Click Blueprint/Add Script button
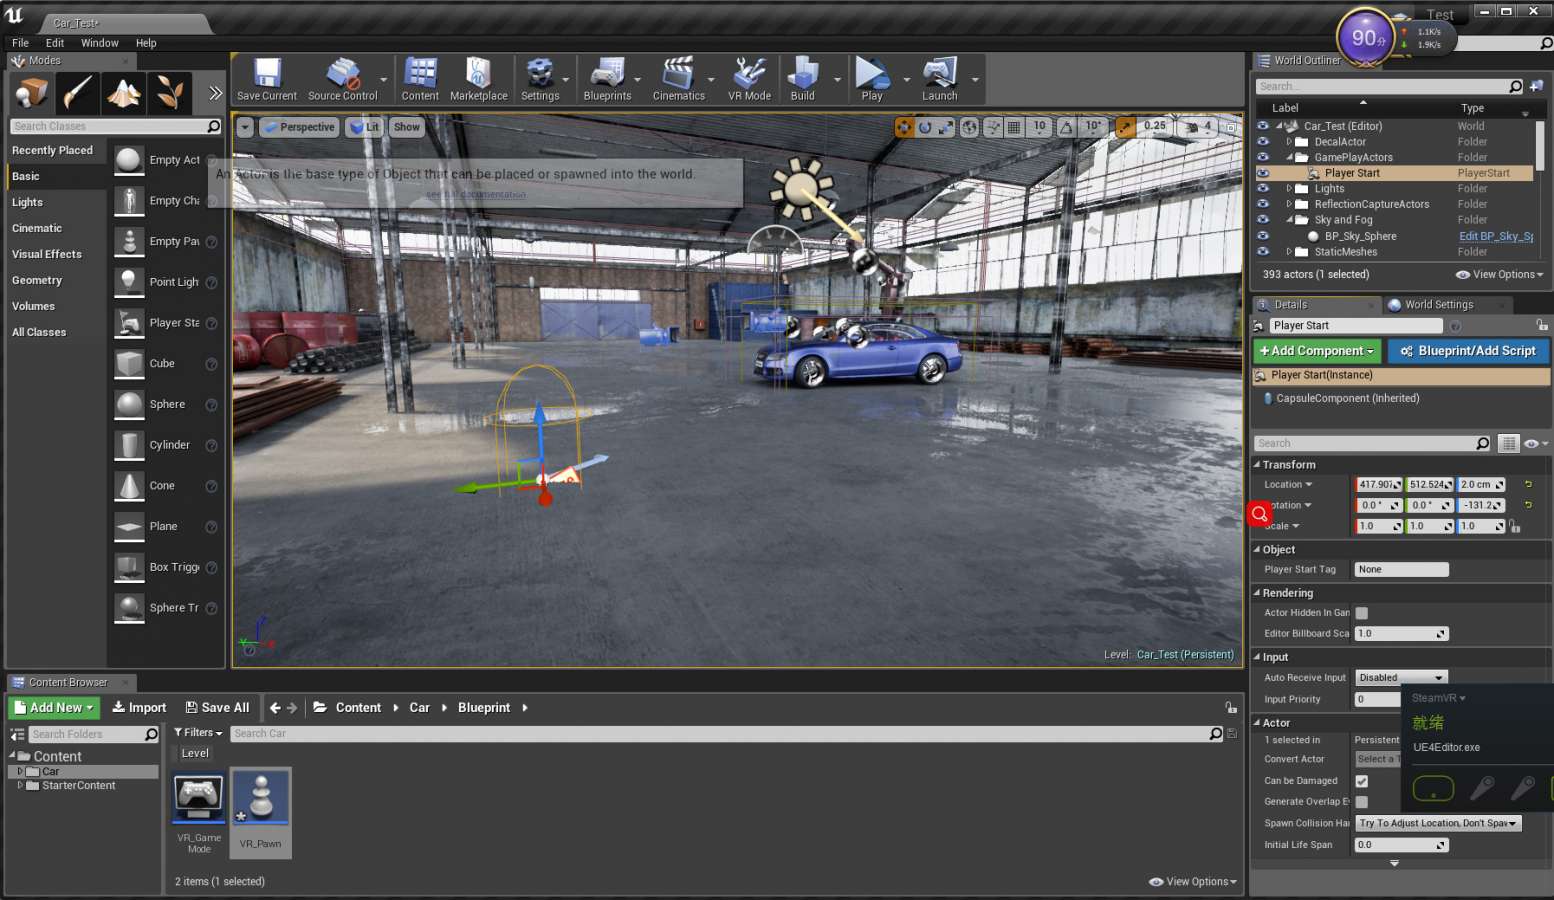 [1468, 351]
